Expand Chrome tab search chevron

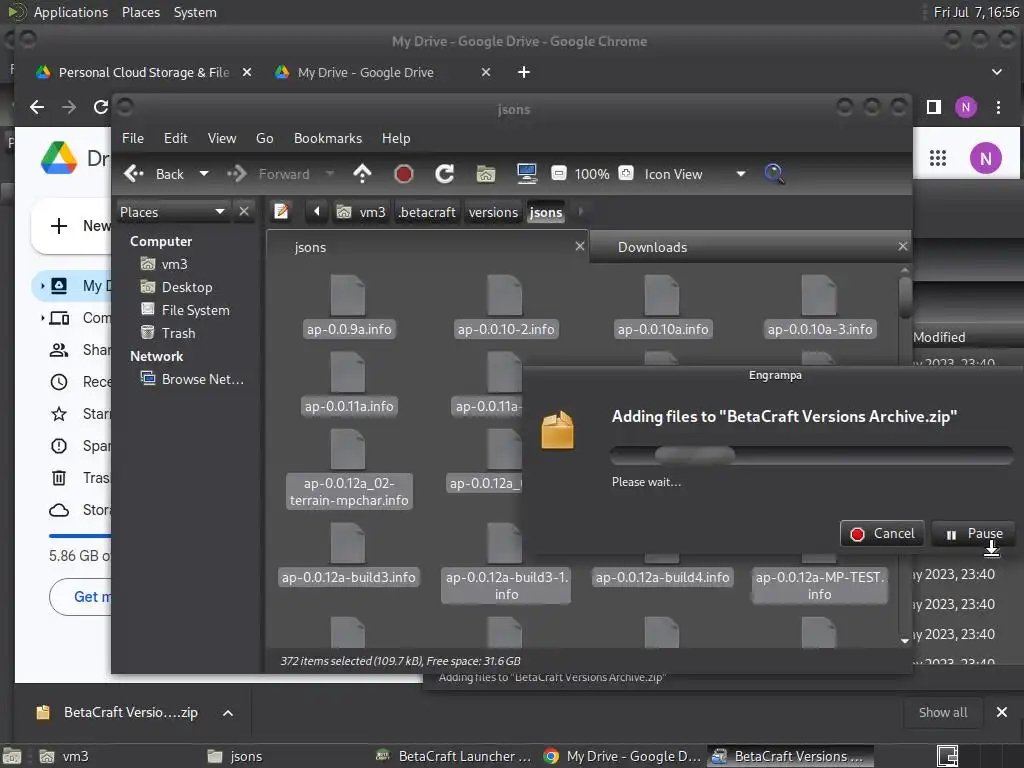[x=997, y=72]
